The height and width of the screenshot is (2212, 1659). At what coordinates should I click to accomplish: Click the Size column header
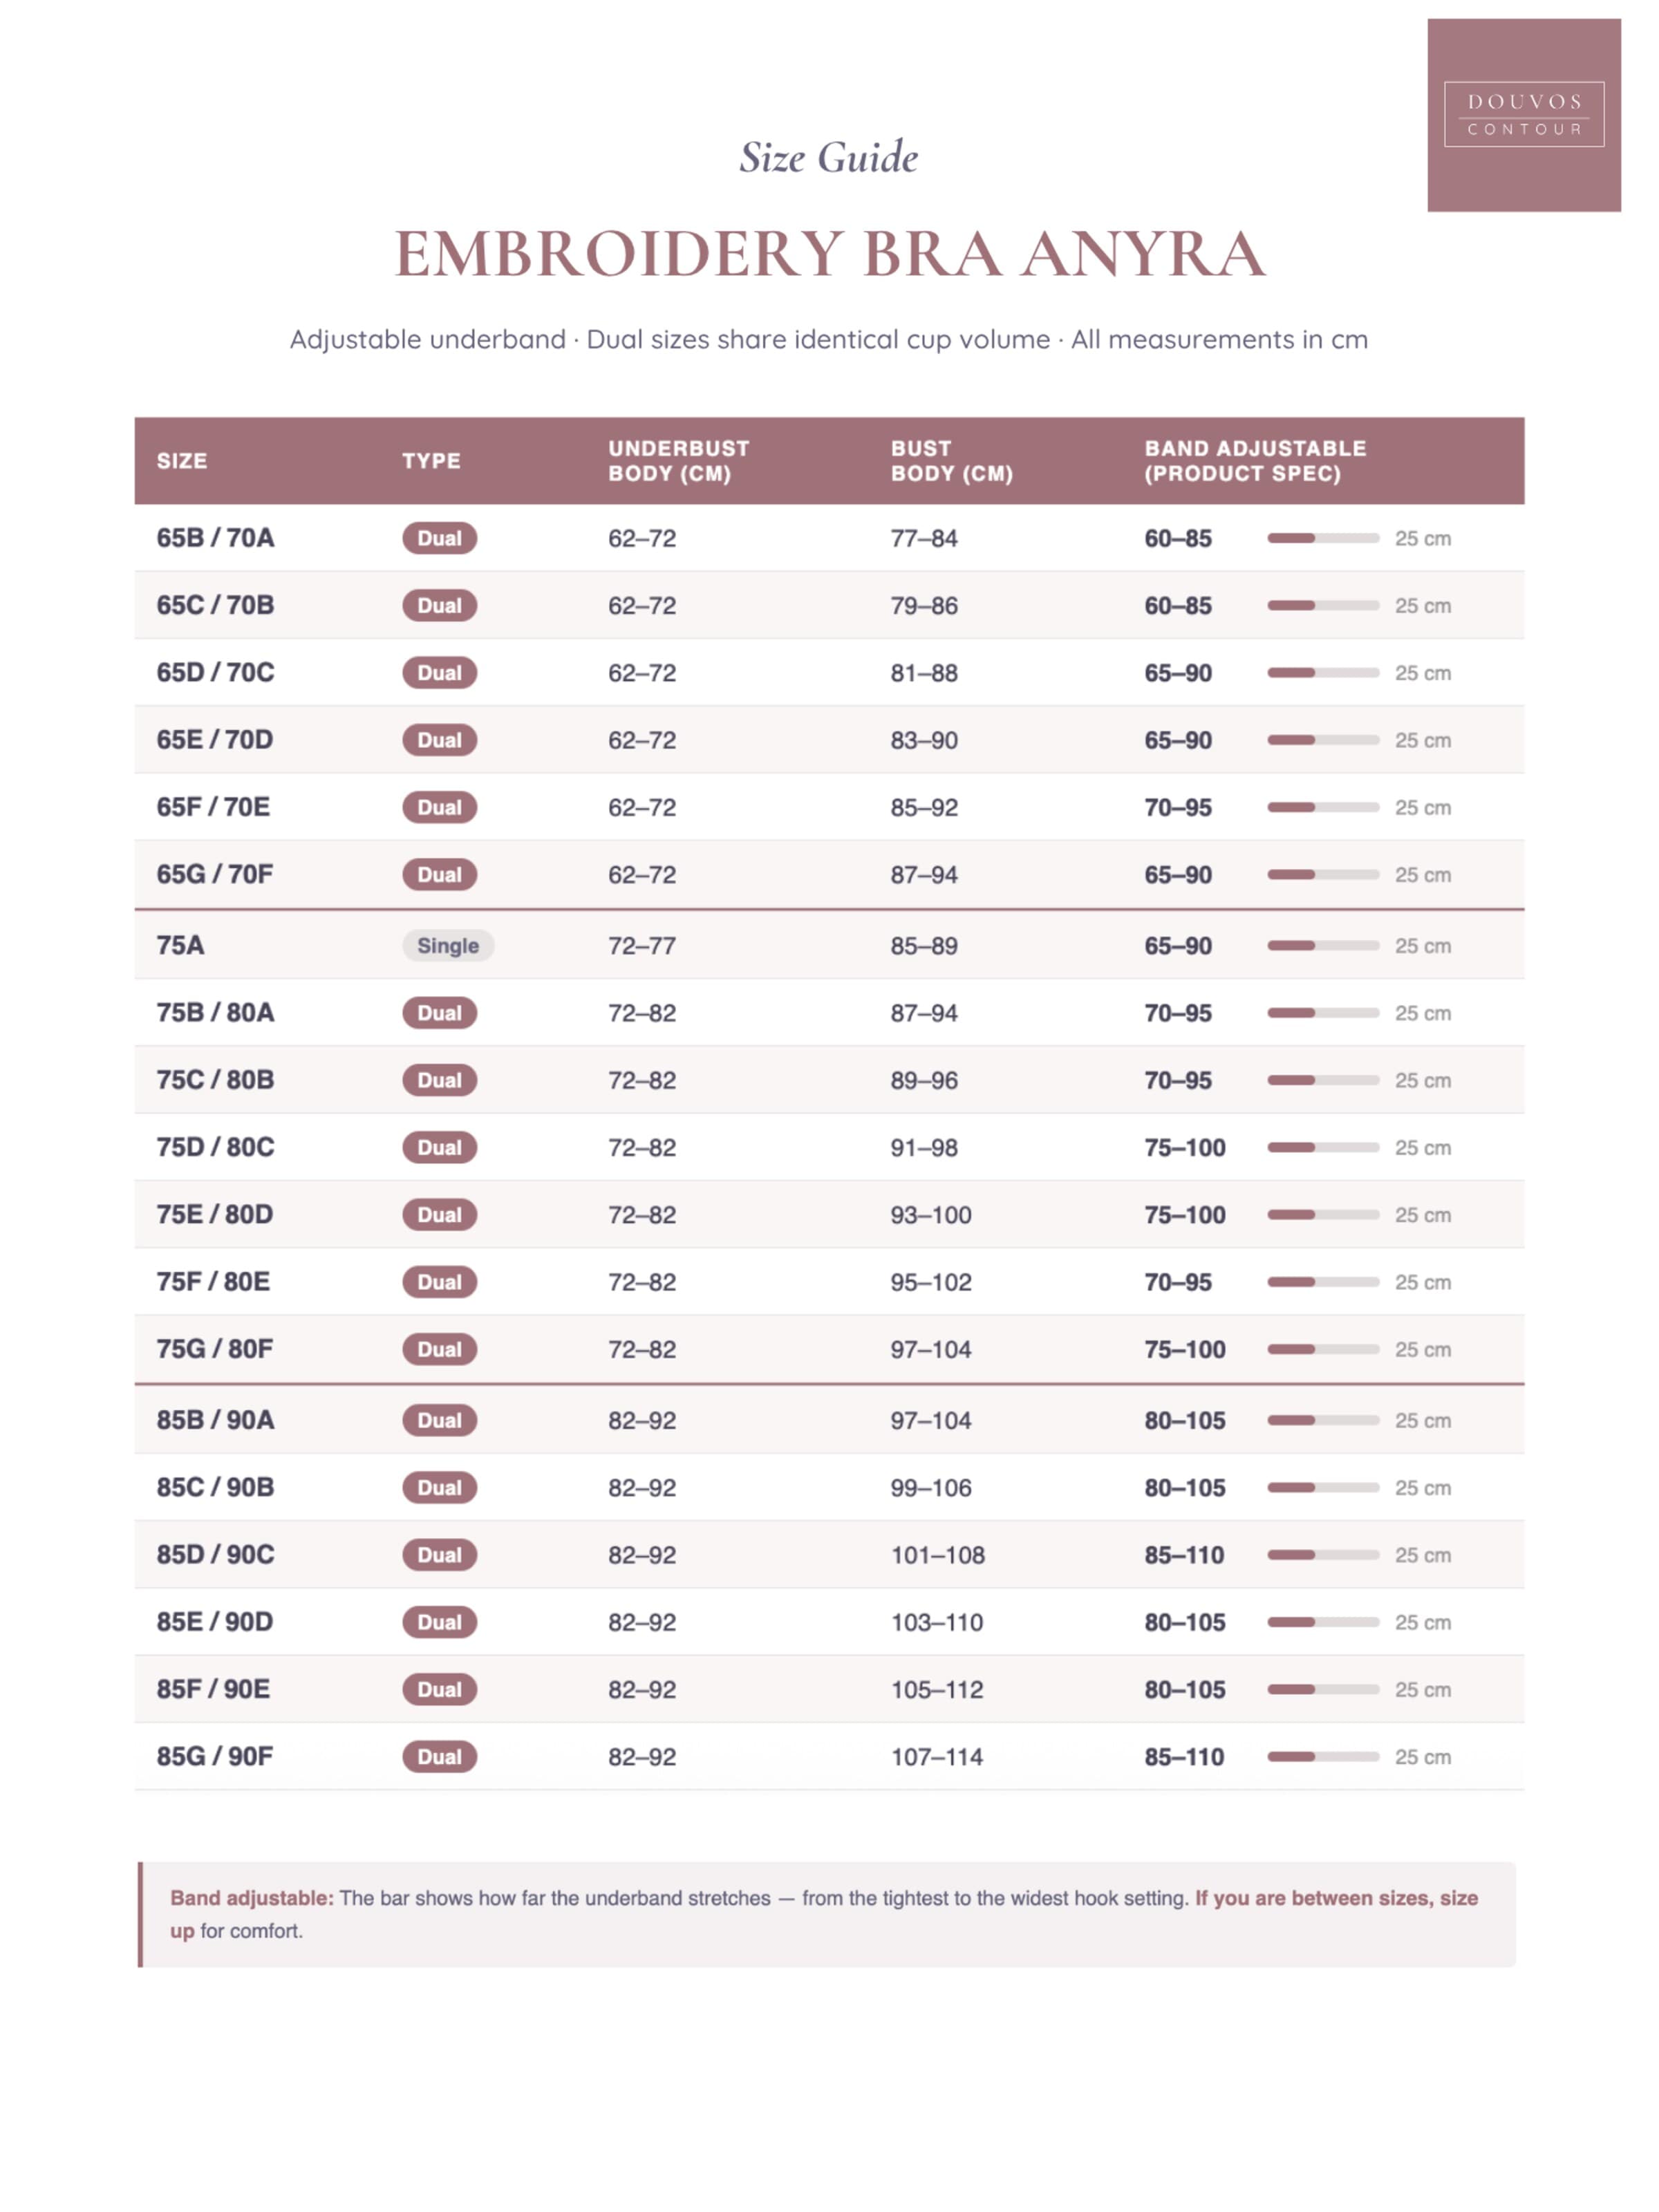pyautogui.click(x=182, y=461)
